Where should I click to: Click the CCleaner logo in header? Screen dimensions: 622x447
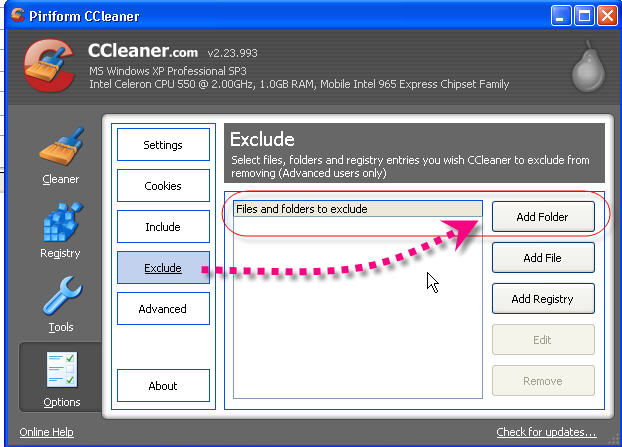(49, 65)
